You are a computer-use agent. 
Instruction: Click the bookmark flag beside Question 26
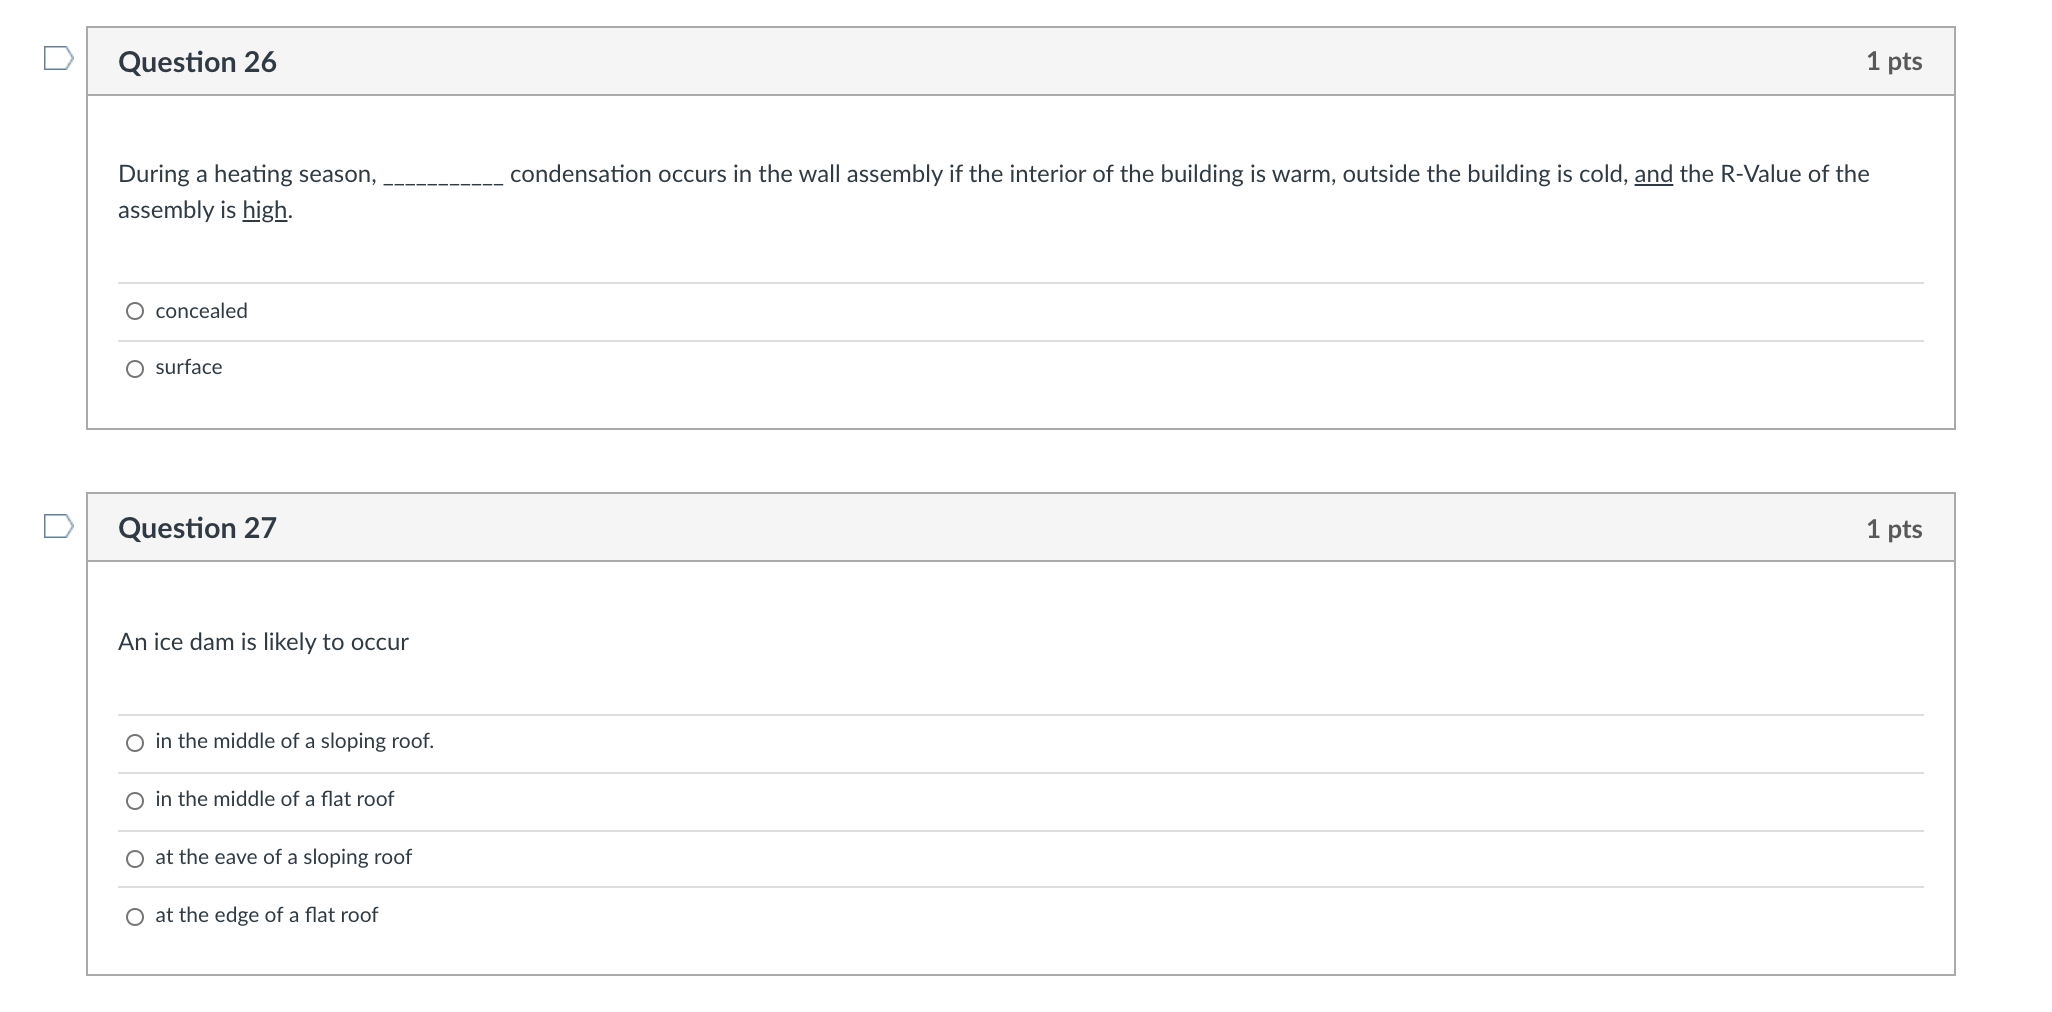(57, 60)
